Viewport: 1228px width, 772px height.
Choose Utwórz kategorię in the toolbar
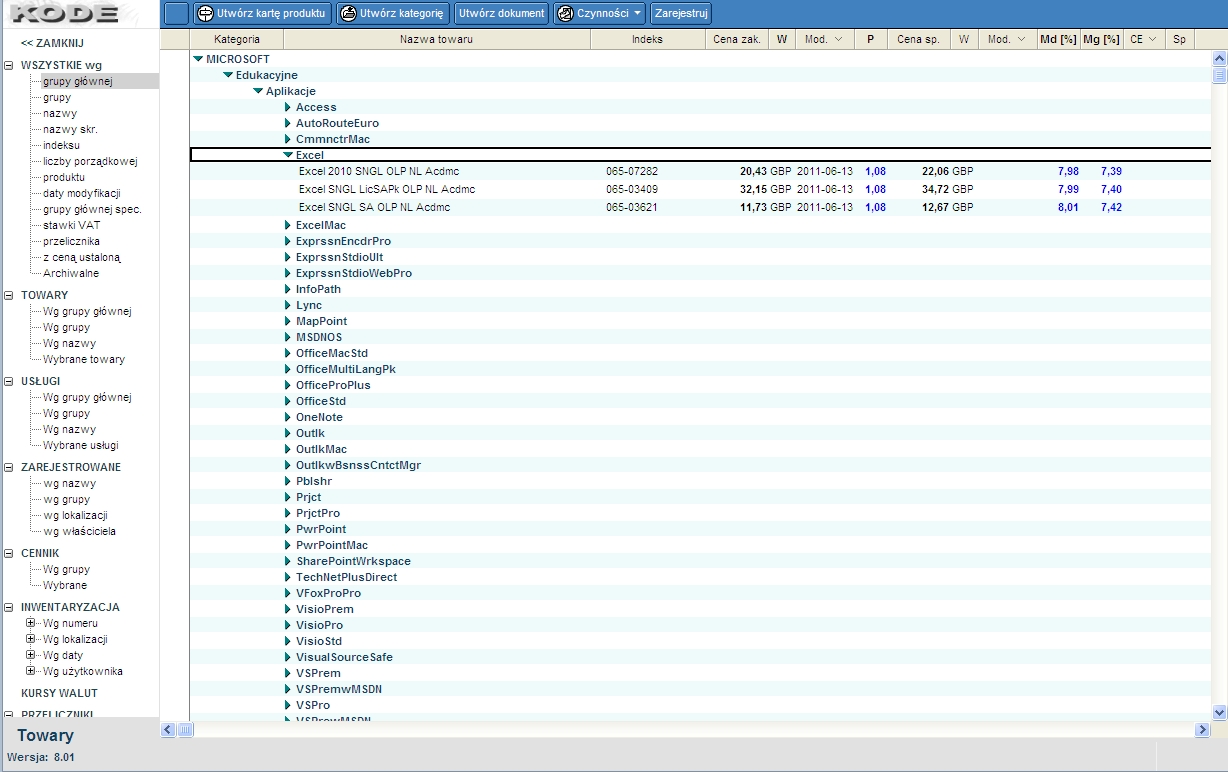point(393,14)
